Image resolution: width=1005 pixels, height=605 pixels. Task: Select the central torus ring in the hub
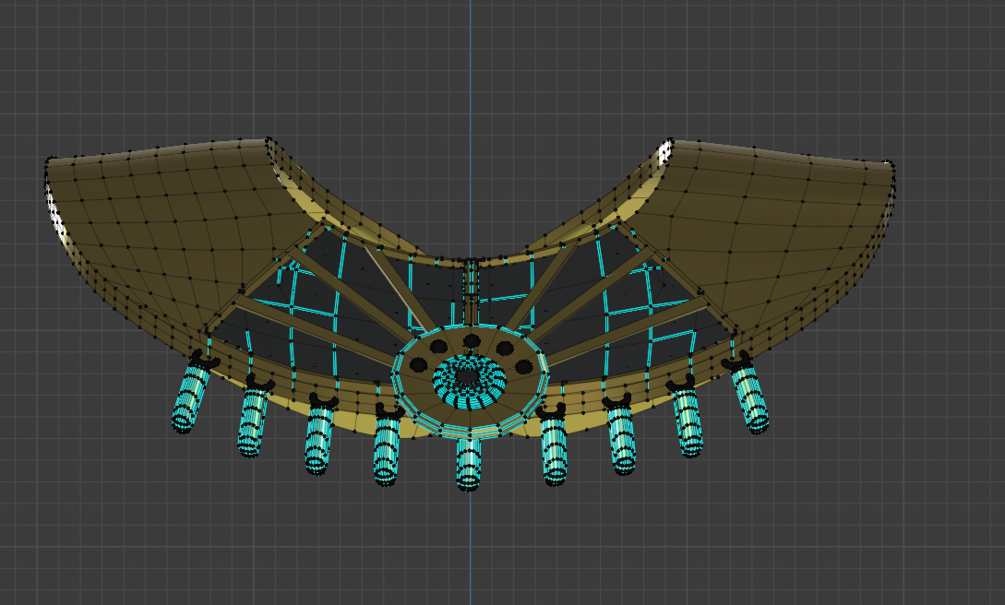470,381
